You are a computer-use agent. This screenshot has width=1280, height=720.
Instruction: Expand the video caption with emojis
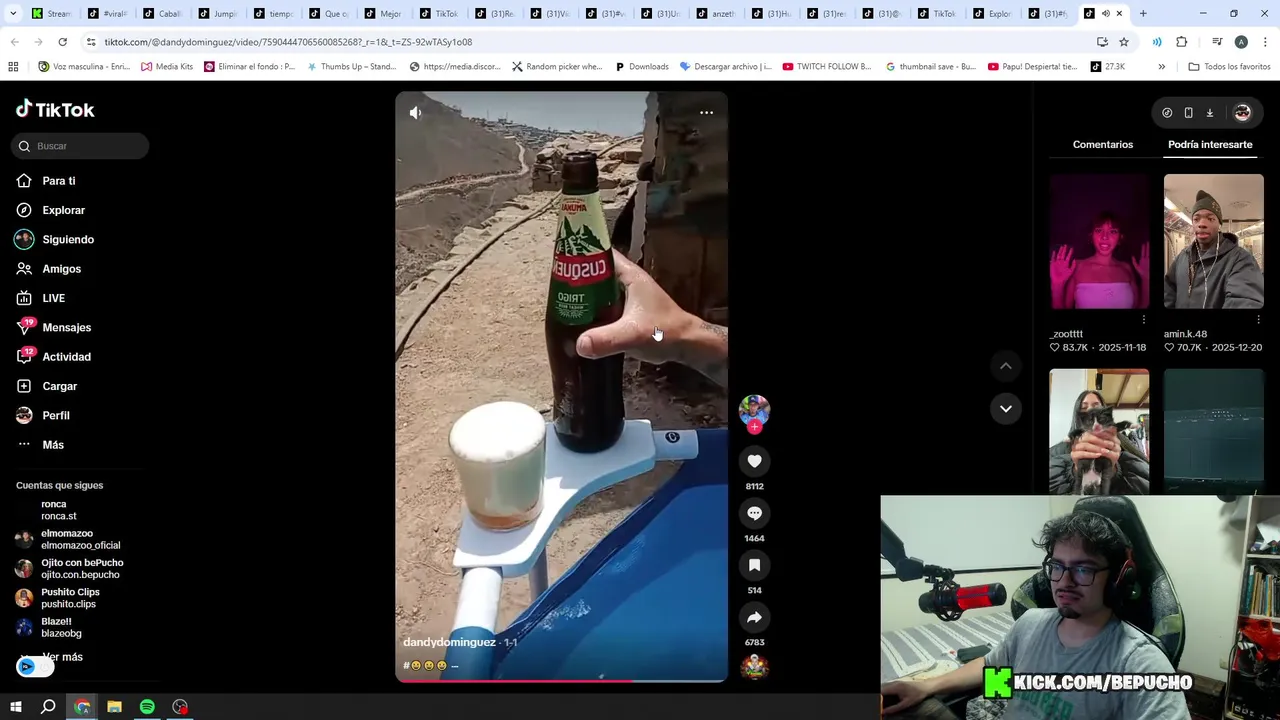[431, 665]
